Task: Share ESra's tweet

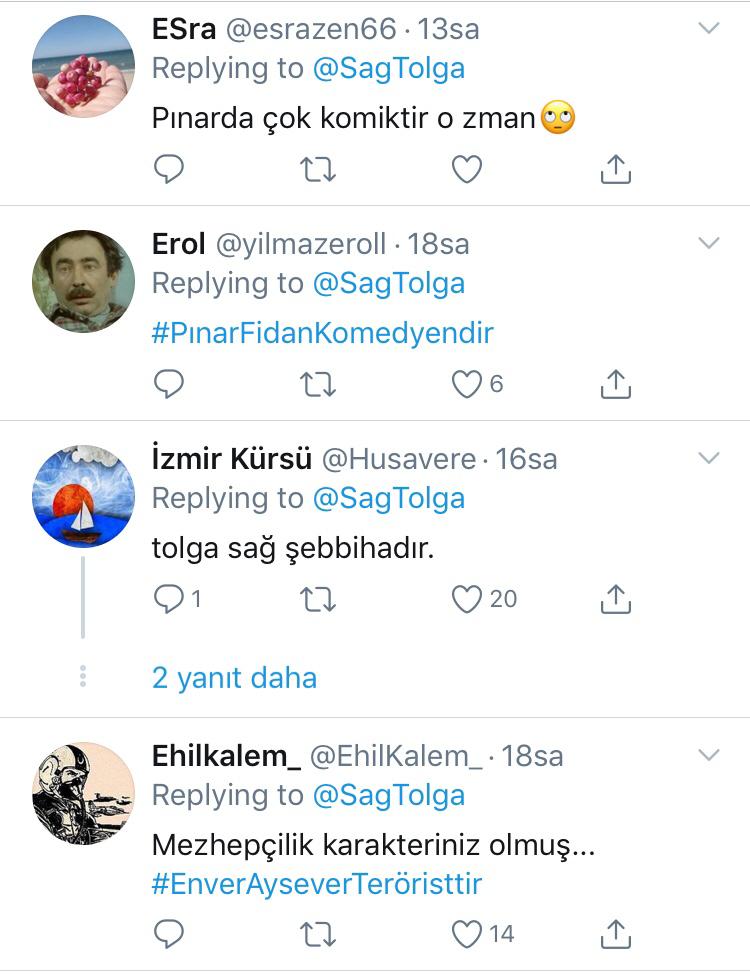Action: point(616,170)
